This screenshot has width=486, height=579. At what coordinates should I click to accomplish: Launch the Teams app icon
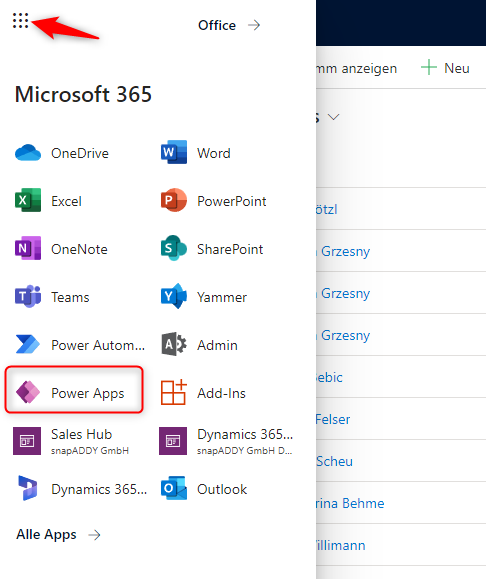(x=28, y=296)
